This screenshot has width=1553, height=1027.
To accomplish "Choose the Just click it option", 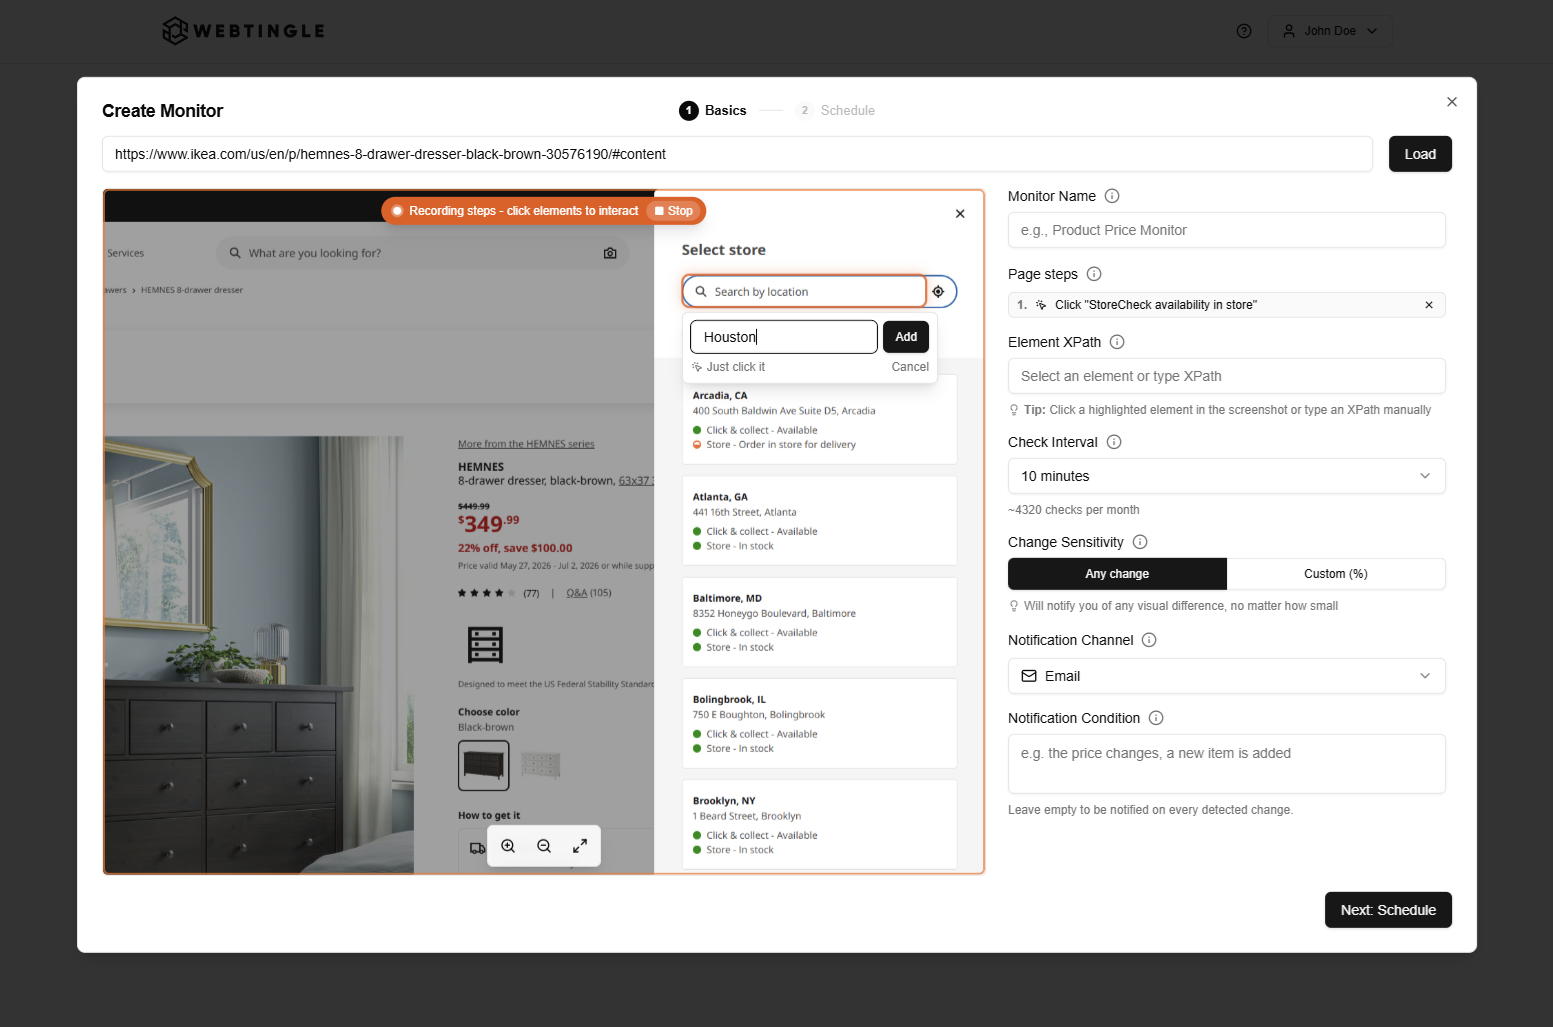I will coord(729,367).
